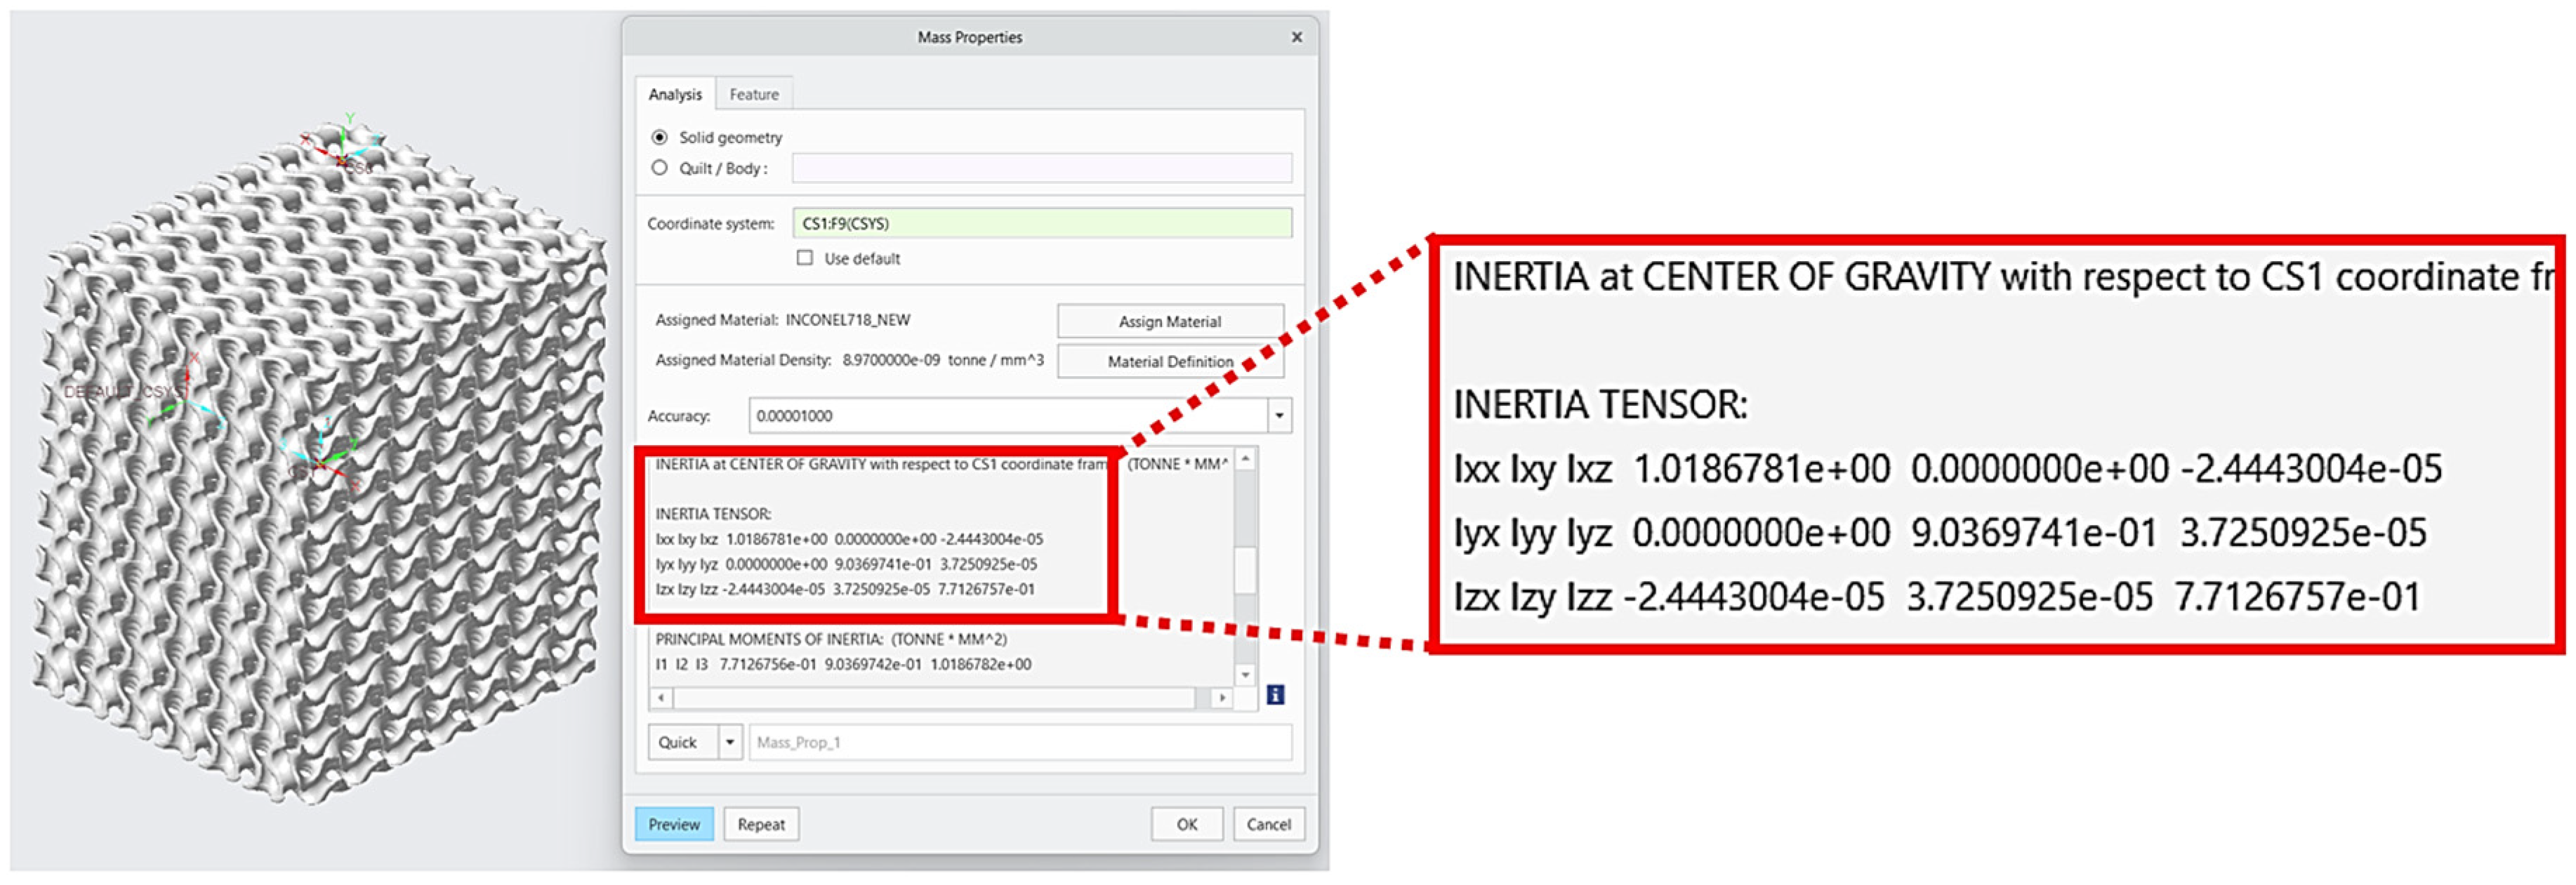
Task: Select Quilt / Body radio option
Action: tap(659, 168)
